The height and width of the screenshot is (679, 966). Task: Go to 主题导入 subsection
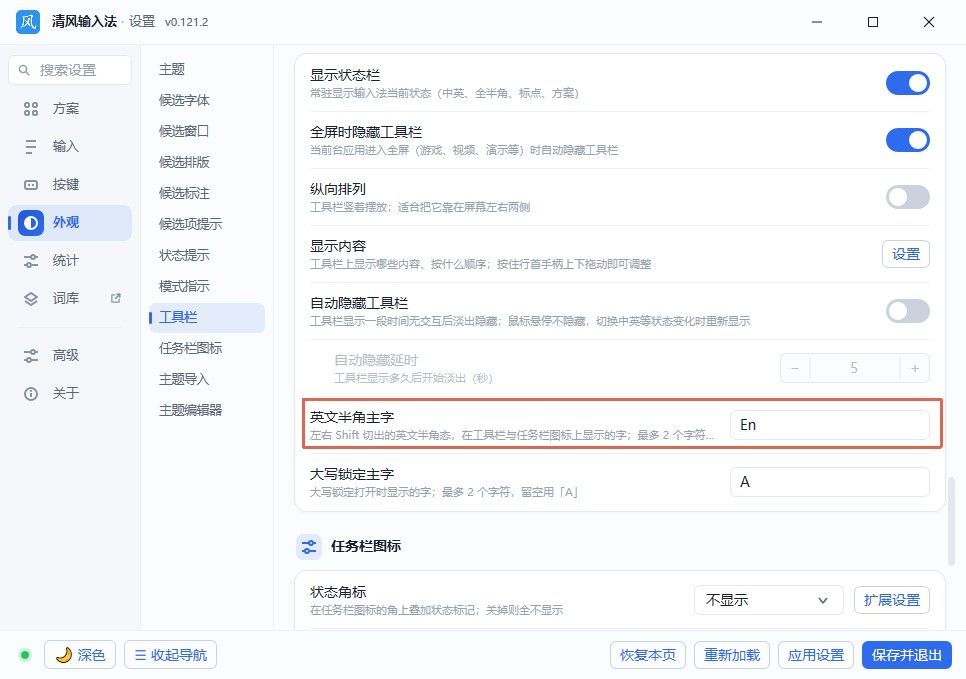point(206,380)
